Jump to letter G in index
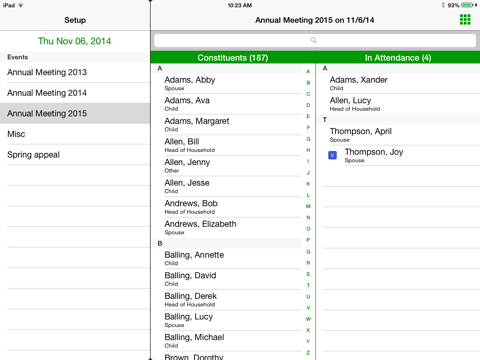 point(308,139)
